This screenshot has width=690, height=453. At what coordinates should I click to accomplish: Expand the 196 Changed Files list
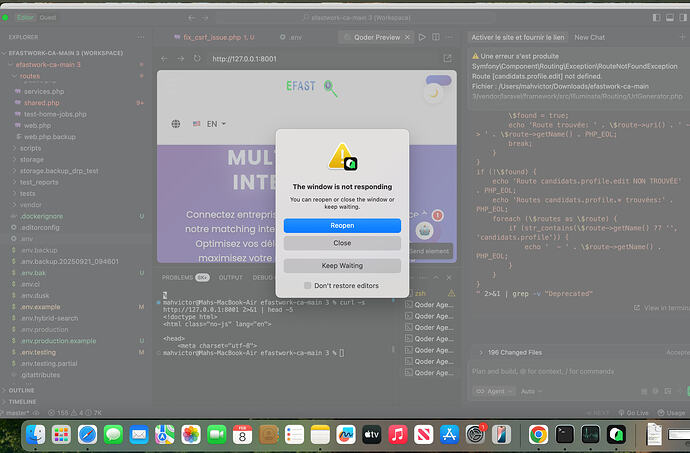pos(510,352)
